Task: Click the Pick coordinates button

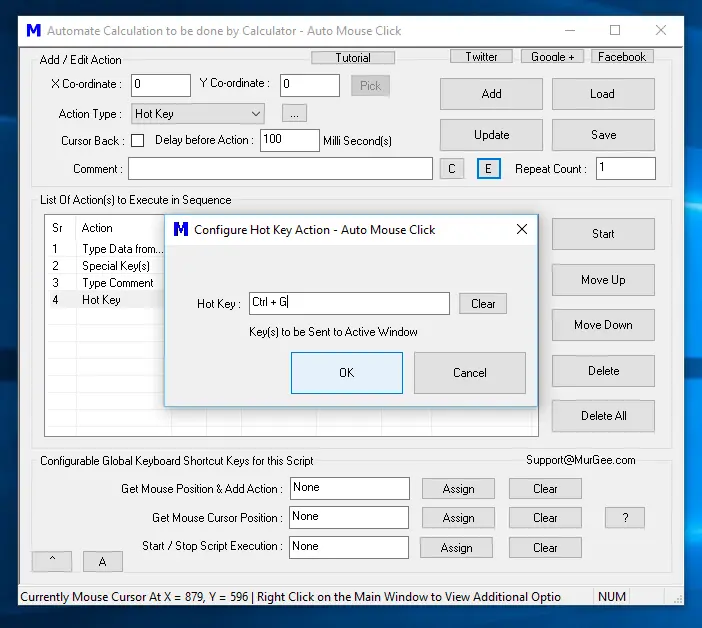Action: coord(370,86)
